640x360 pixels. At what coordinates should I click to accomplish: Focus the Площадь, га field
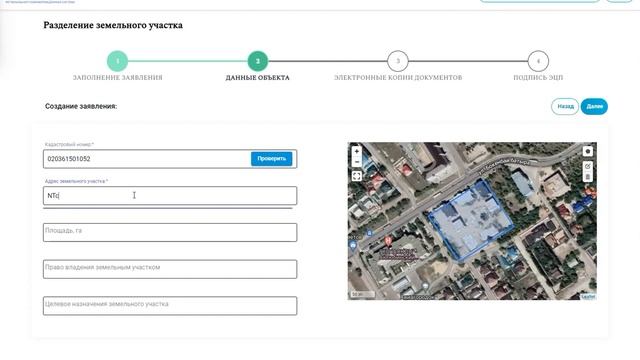pos(170,232)
